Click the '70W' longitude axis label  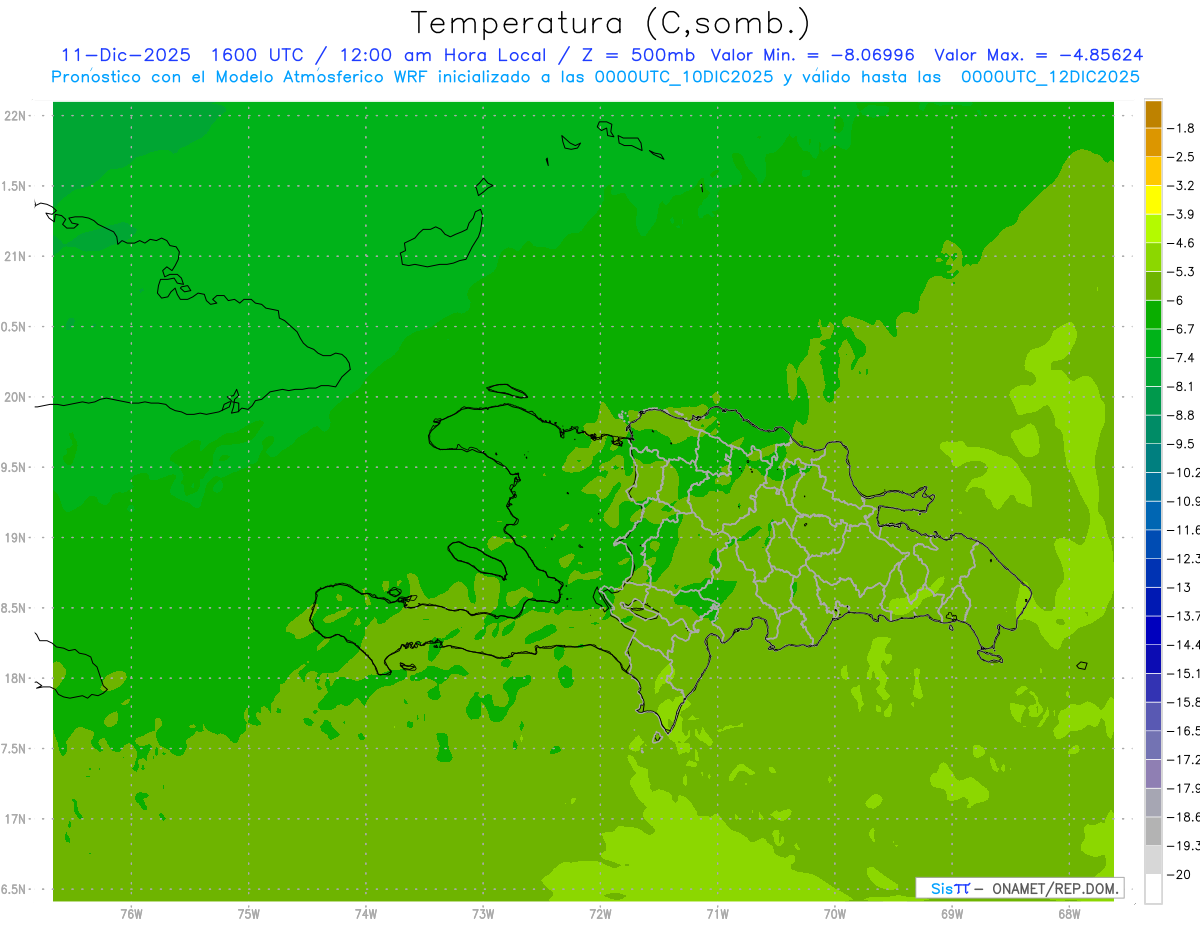click(x=835, y=913)
